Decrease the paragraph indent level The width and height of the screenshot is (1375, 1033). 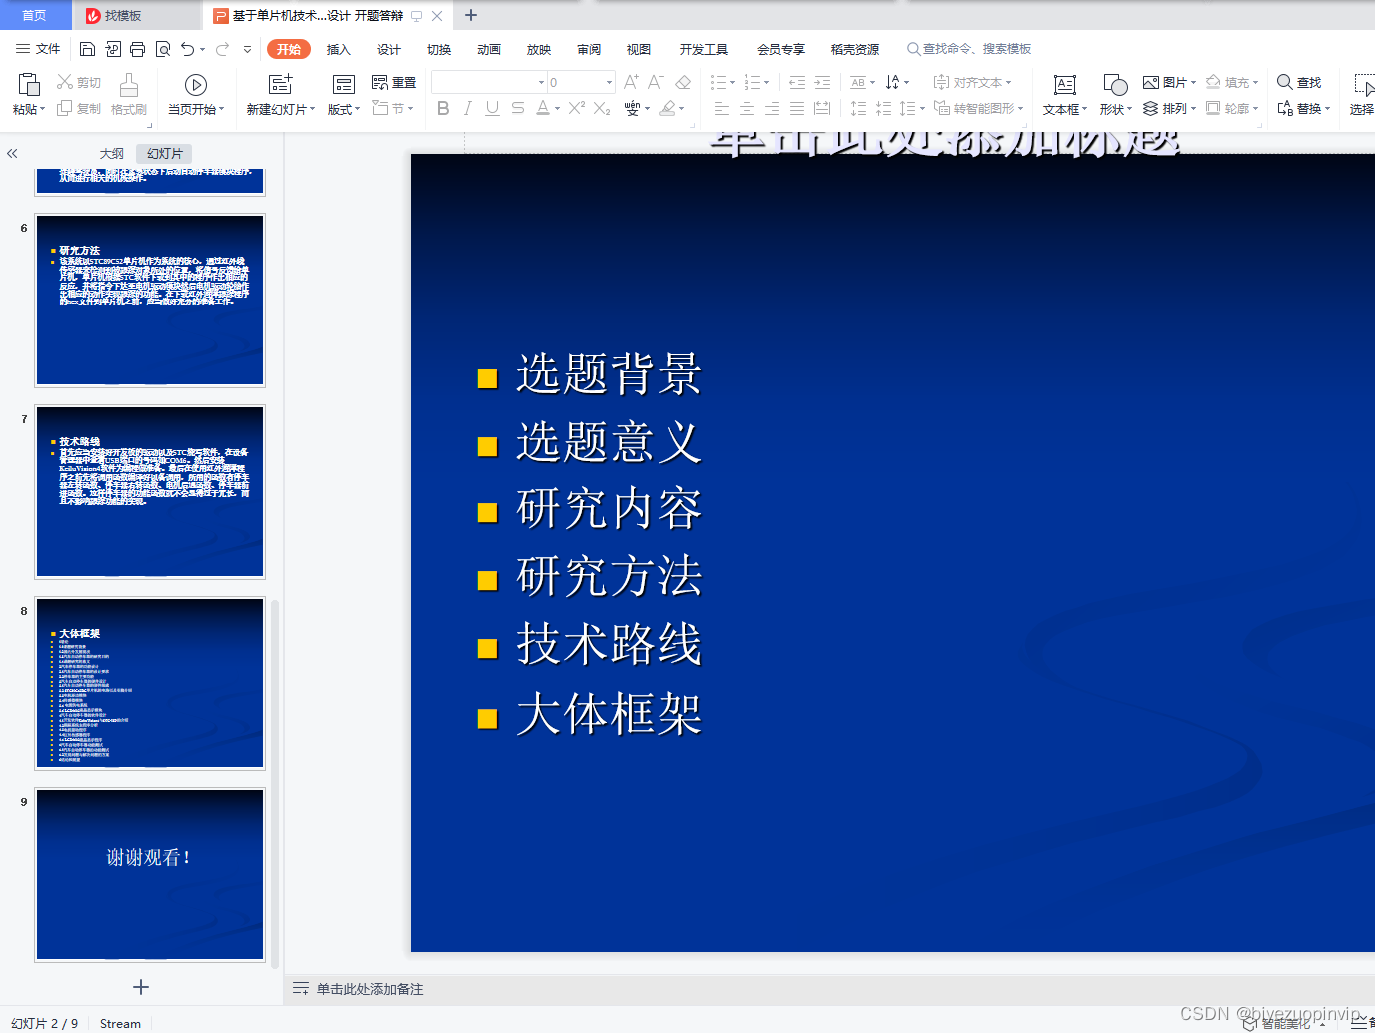click(797, 82)
